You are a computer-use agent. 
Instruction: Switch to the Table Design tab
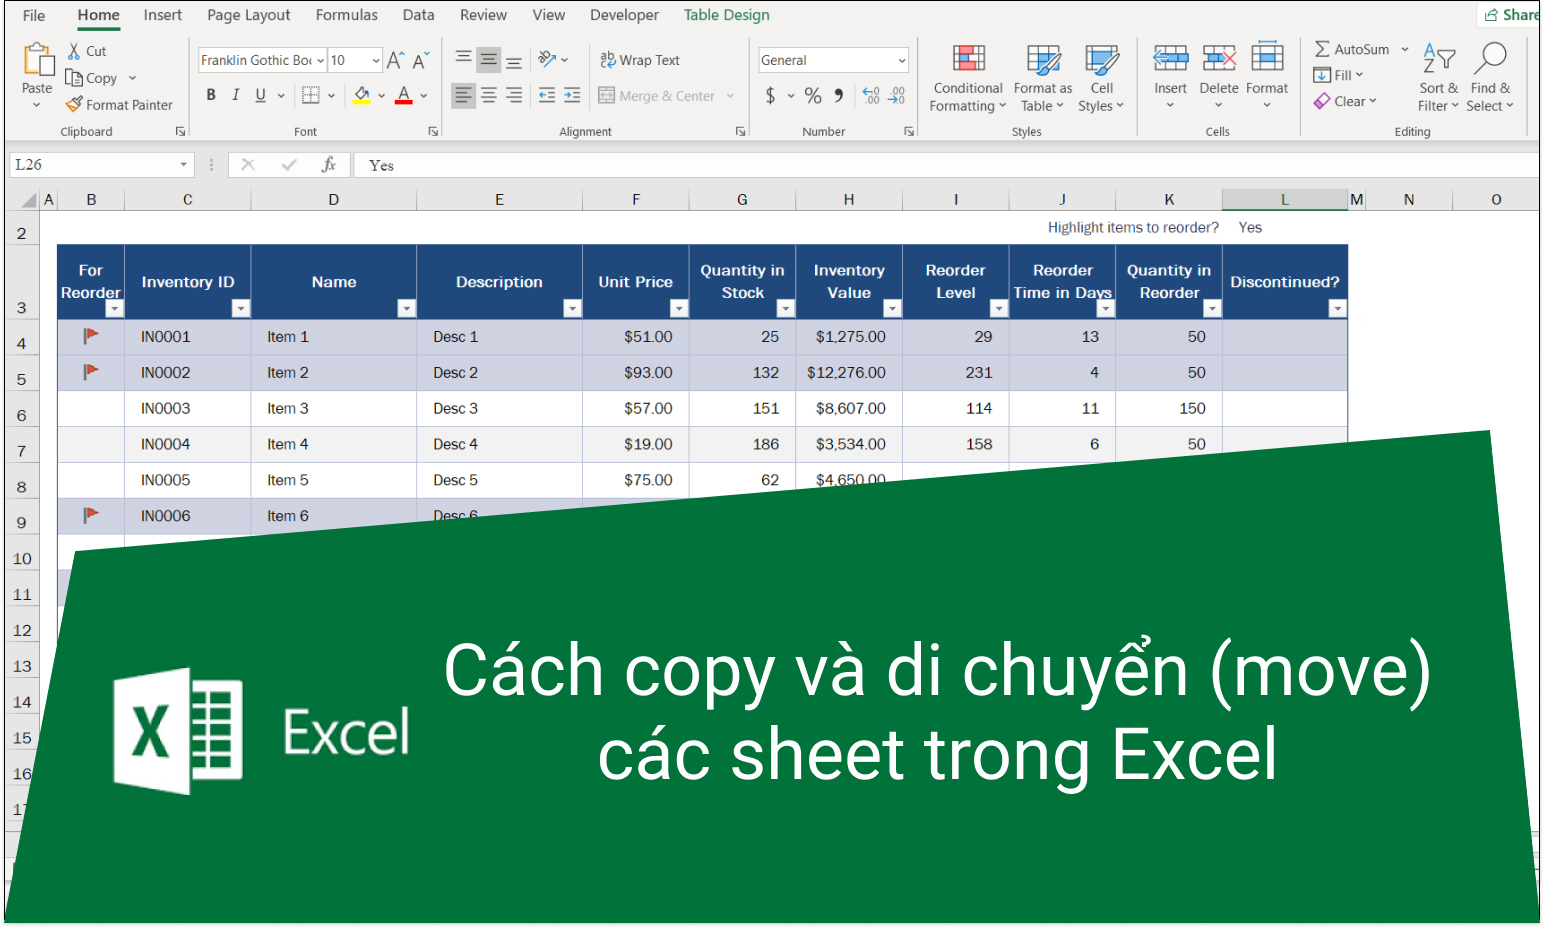coord(726,15)
